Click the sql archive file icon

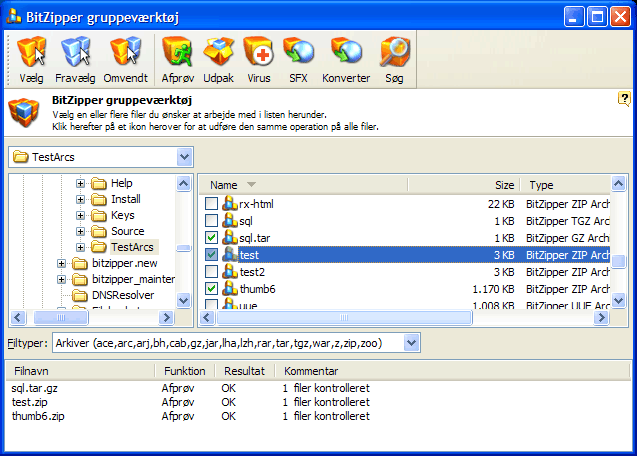pos(230,221)
